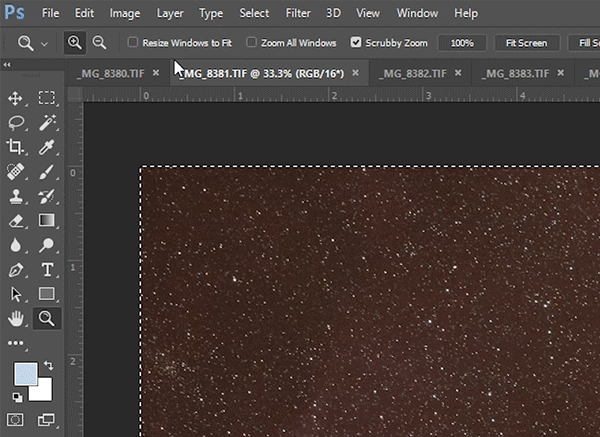Select the Gradient tool

[x=47, y=220]
